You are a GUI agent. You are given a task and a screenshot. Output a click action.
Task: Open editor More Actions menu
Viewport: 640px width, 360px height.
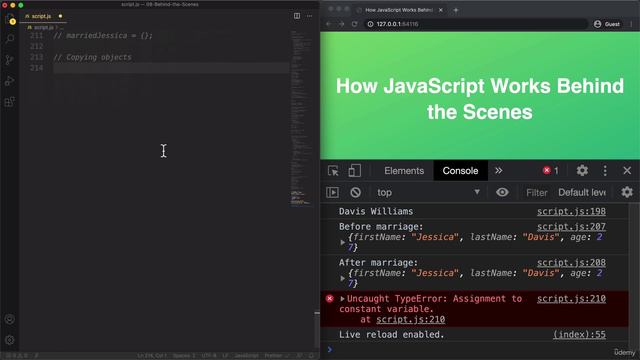pyautogui.click(x=309, y=16)
